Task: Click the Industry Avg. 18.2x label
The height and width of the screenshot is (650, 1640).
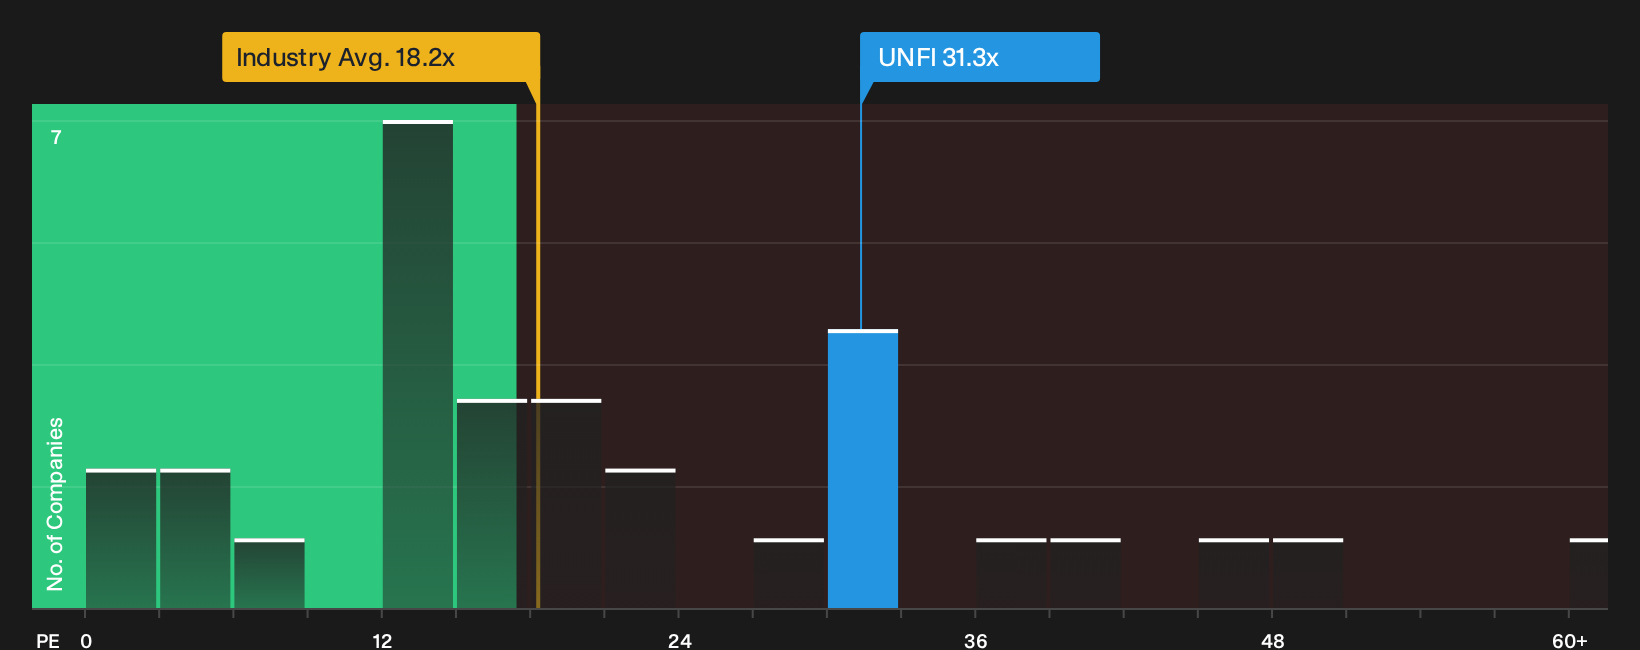Action: (380, 57)
